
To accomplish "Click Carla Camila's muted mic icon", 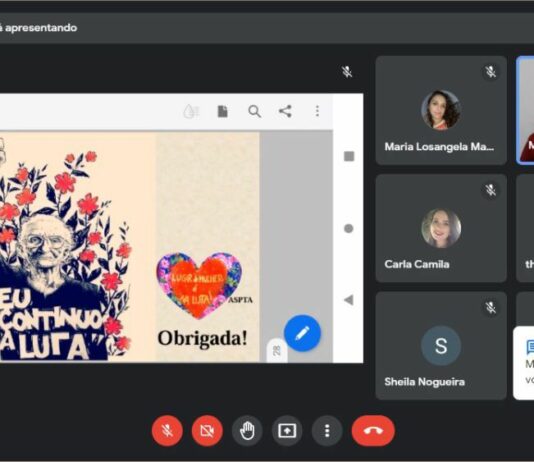I will click(490, 190).
